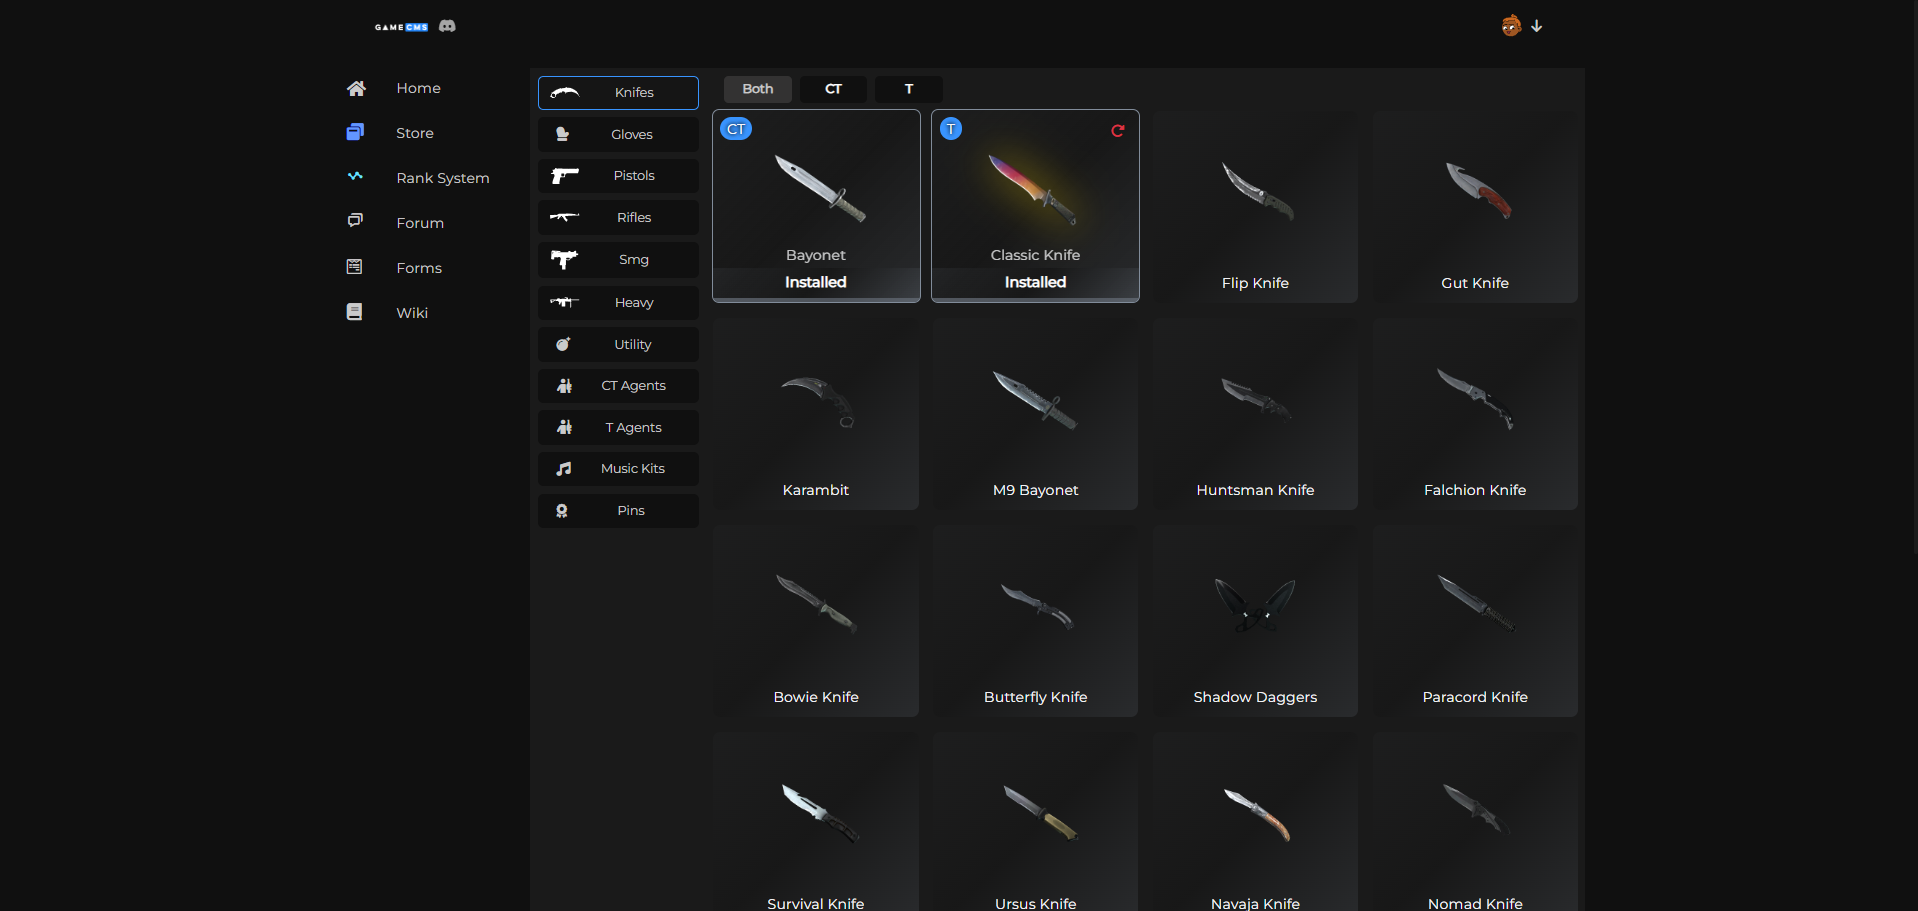The image size is (1918, 911).
Task: Choose the Ursus Knife
Action: (1035, 822)
